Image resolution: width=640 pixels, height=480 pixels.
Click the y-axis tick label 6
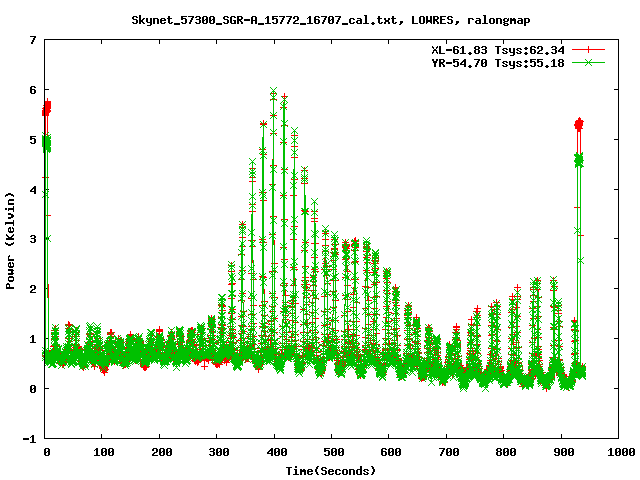click(33, 90)
